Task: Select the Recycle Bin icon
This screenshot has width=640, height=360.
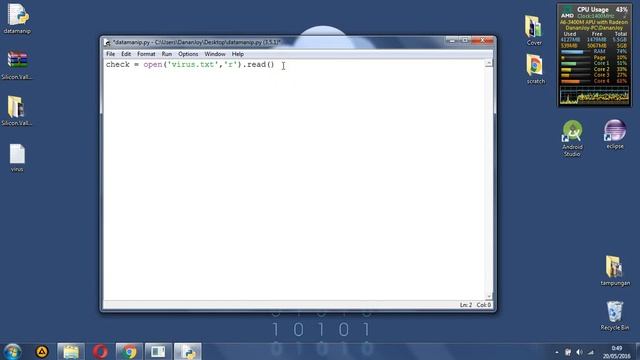Action: (x=615, y=316)
